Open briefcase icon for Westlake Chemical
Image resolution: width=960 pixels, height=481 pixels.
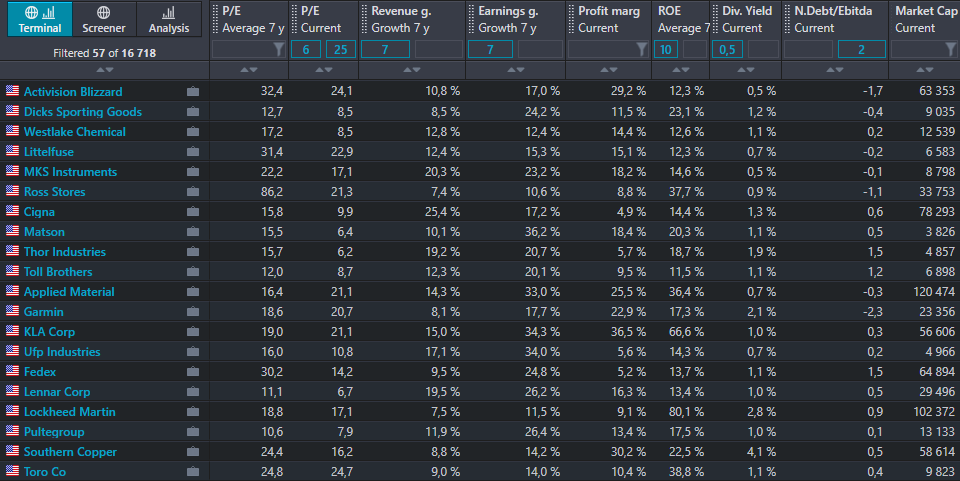click(x=193, y=132)
